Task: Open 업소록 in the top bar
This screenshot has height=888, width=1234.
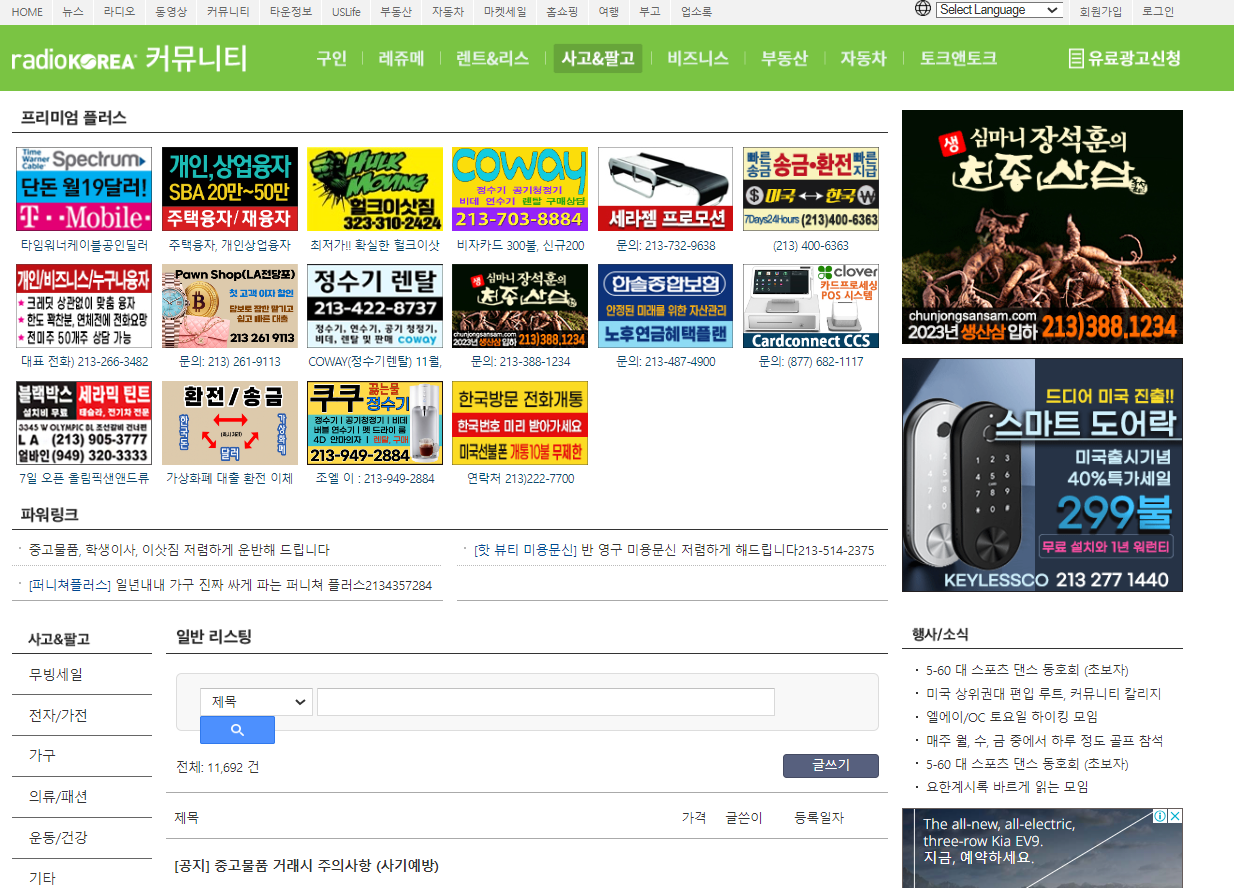Action: (696, 12)
